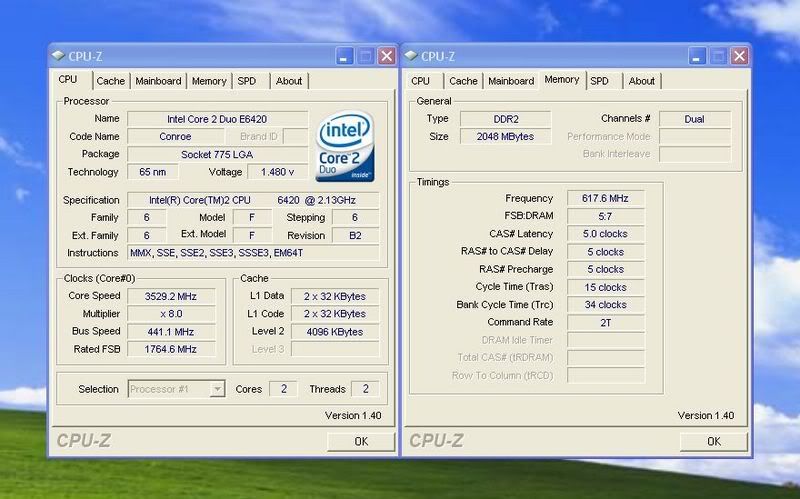Click memory Frequency value '617.6 MHz'
This screenshot has width=800, height=499.
click(x=606, y=198)
